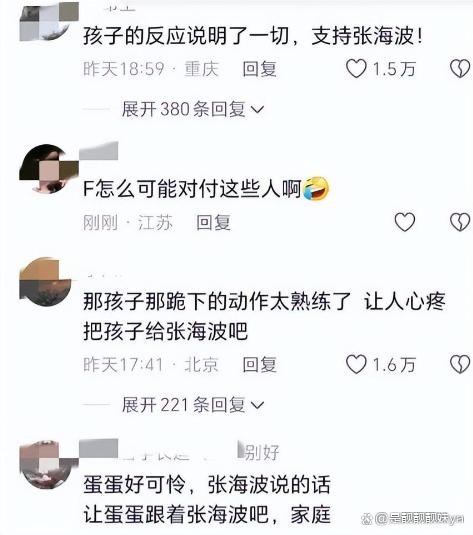This screenshot has width=473, height=535.
Task: Open avatar of the 北京 commenter
Action: [x=46, y=281]
